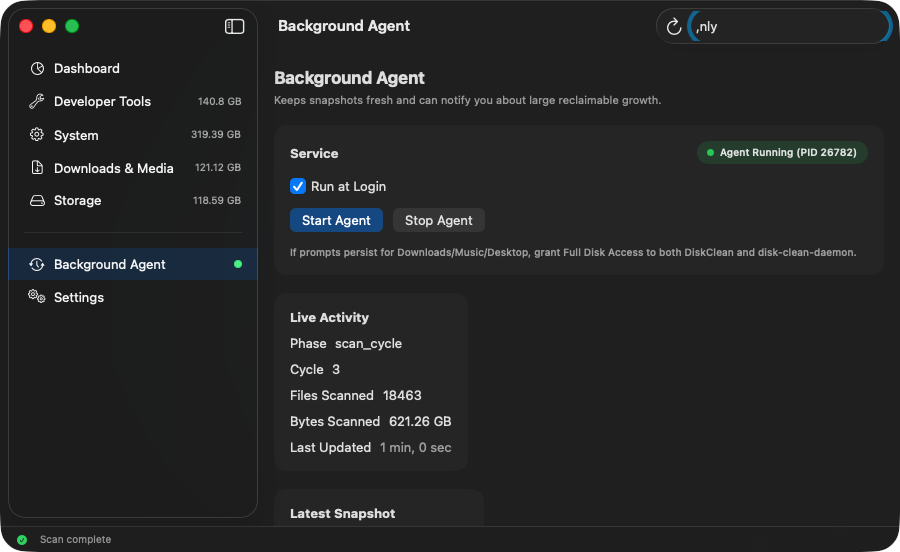Image resolution: width=900 pixels, height=552 pixels.
Task: Click the Agent Running PID 26782 badge
Action: (782, 153)
